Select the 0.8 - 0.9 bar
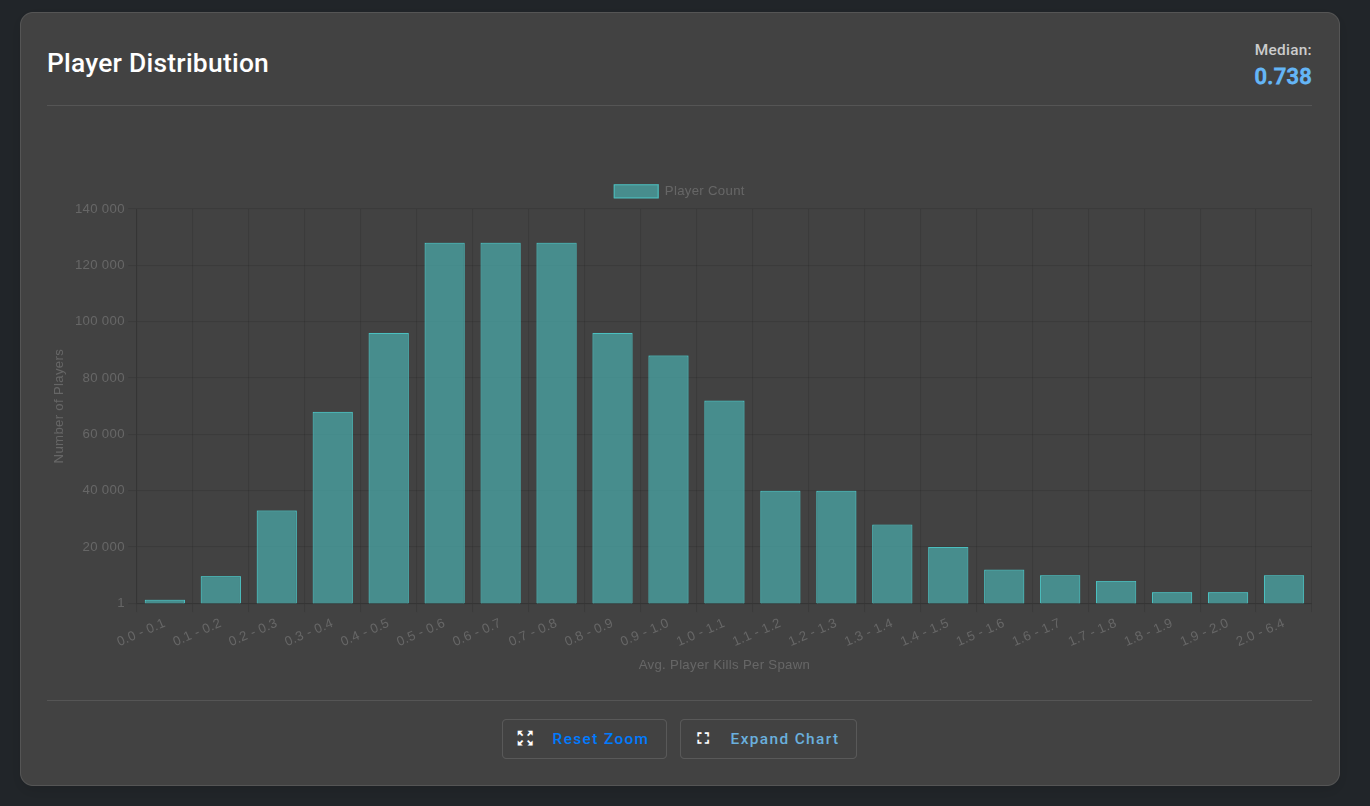 pyautogui.click(x=613, y=468)
